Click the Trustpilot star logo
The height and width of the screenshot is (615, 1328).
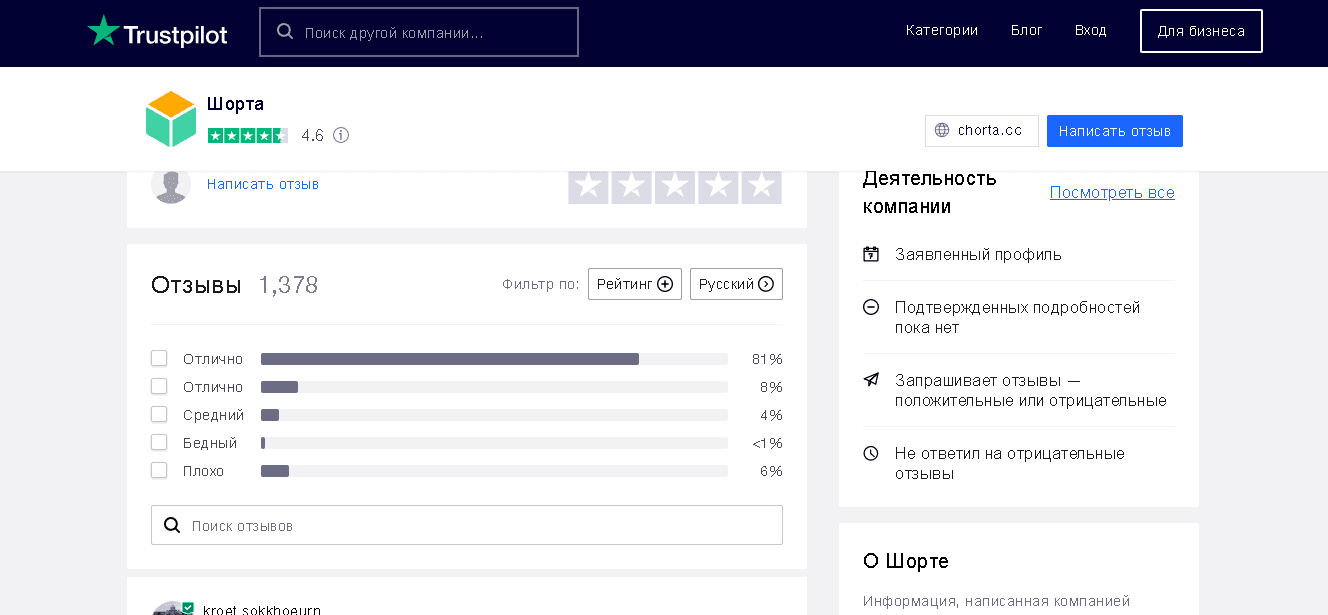point(103,31)
